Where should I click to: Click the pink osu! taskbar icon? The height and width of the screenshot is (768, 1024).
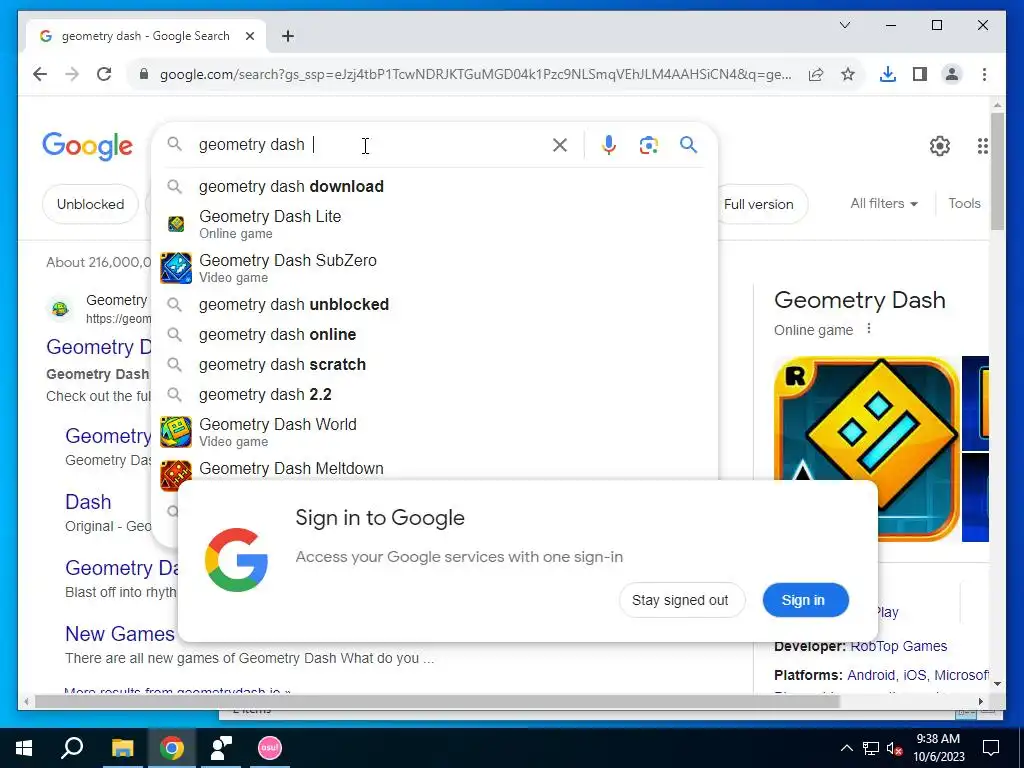269,748
